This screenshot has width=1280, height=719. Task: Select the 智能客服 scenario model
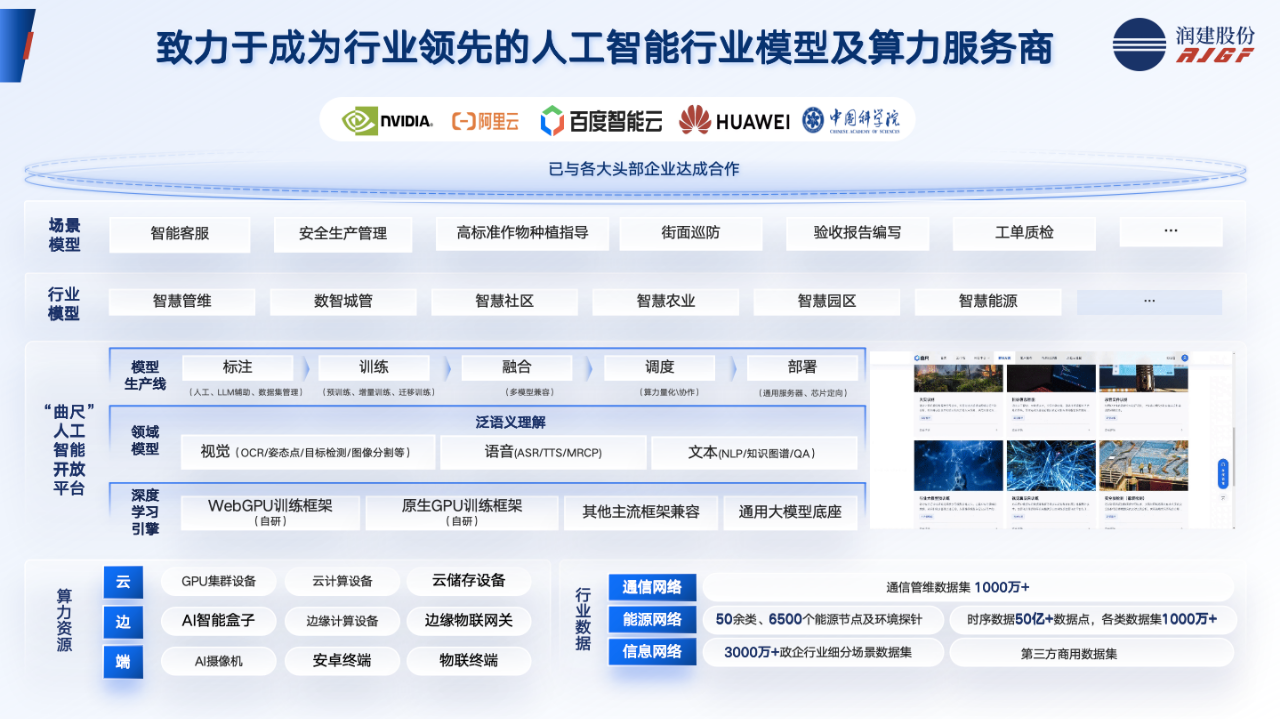(x=180, y=233)
